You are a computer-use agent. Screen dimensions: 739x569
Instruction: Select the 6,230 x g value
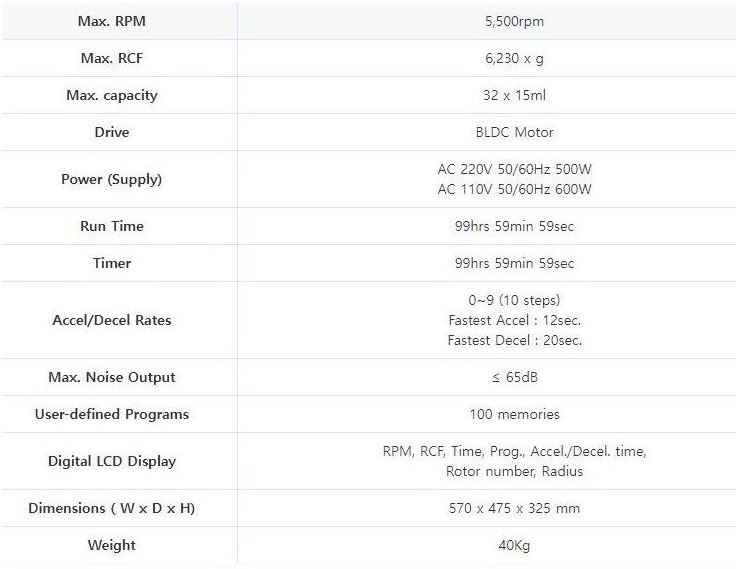(x=514, y=58)
